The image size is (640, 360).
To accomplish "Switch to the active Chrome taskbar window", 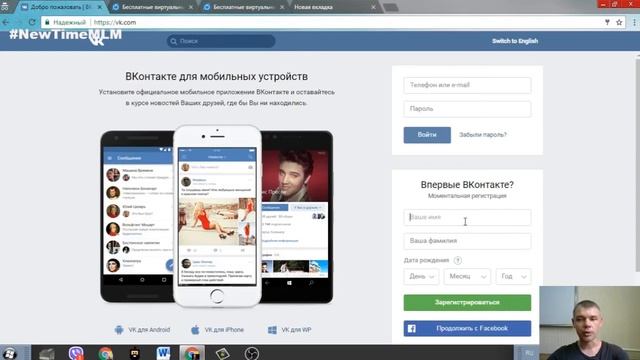I will pos(192,353).
